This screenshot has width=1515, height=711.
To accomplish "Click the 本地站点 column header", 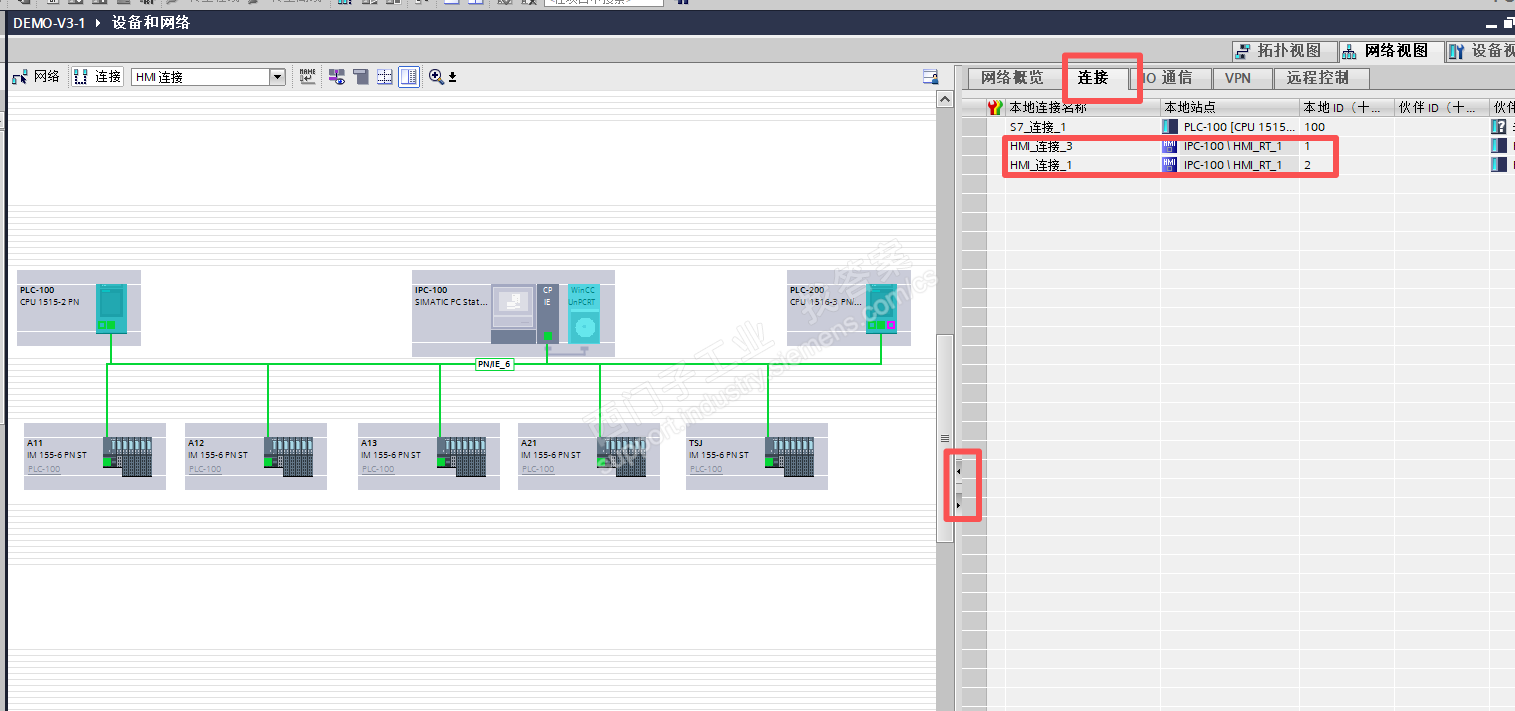I will coord(1229,107).
